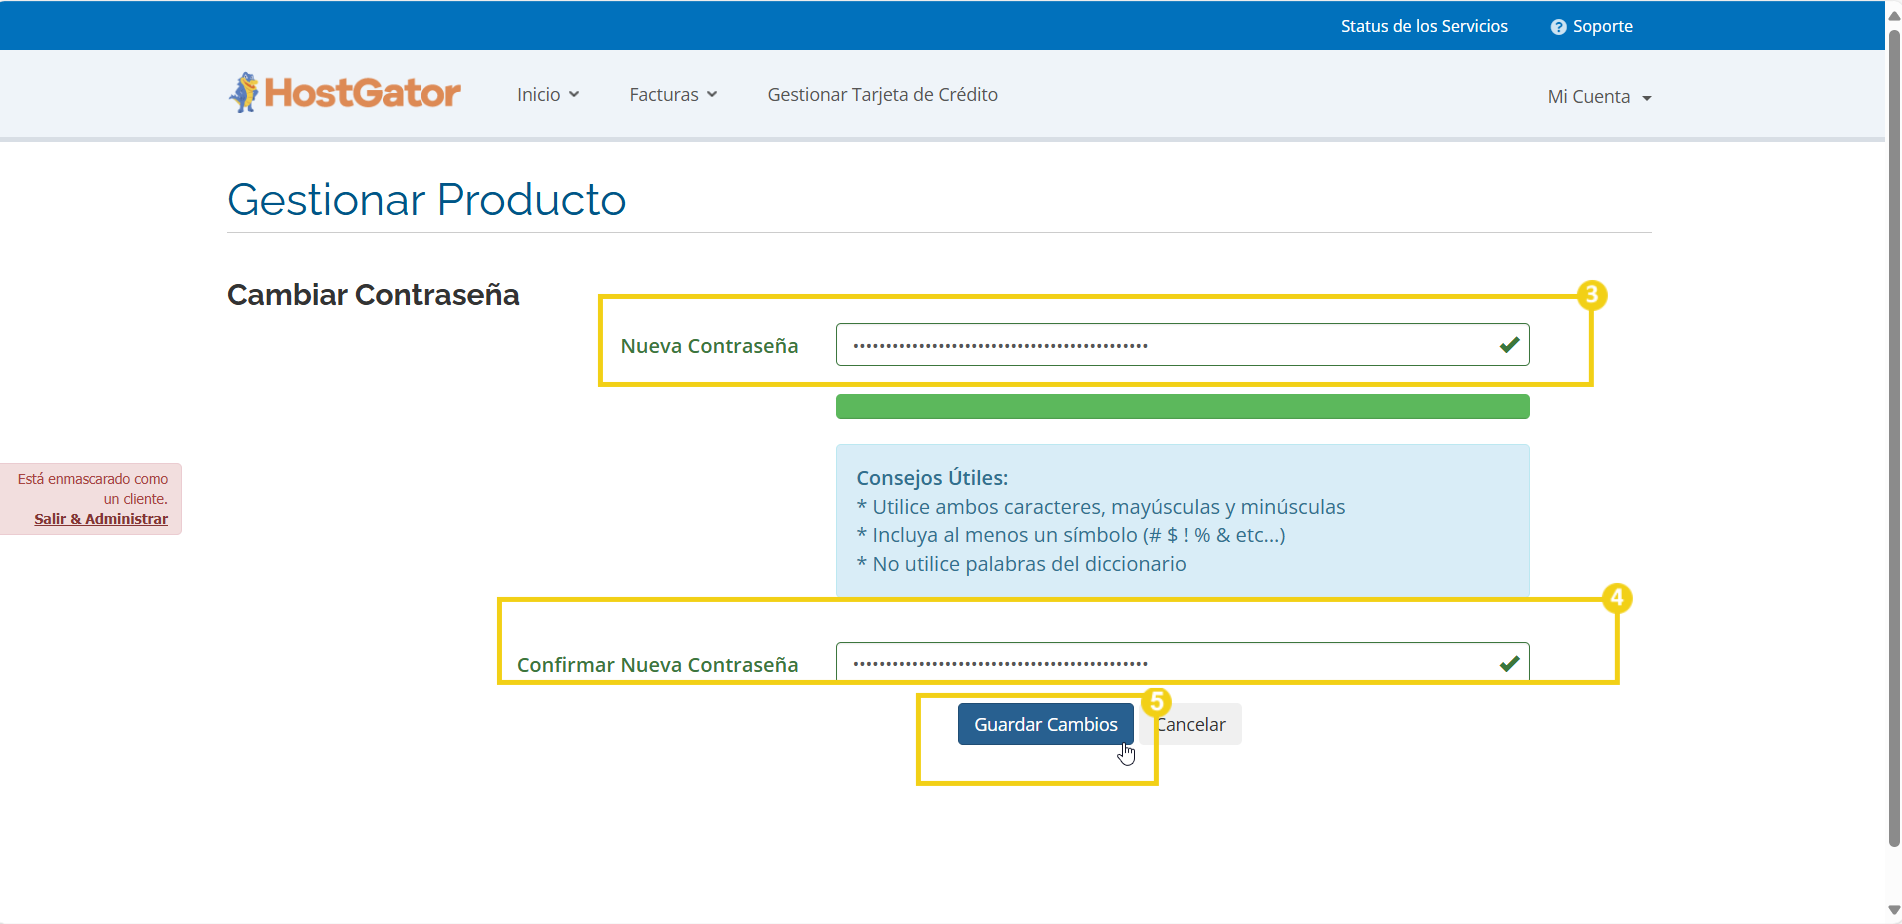
Task: Click the page vertical scrollbar thumb
Action: [1893, 440]
